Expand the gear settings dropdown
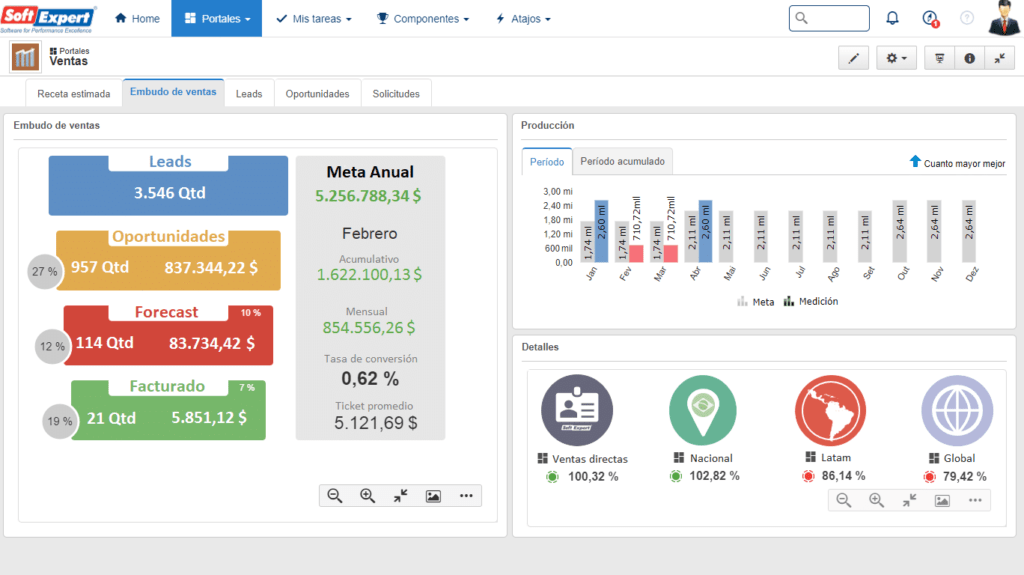This screenshot has height=575, width=1024. coord(896,58)
